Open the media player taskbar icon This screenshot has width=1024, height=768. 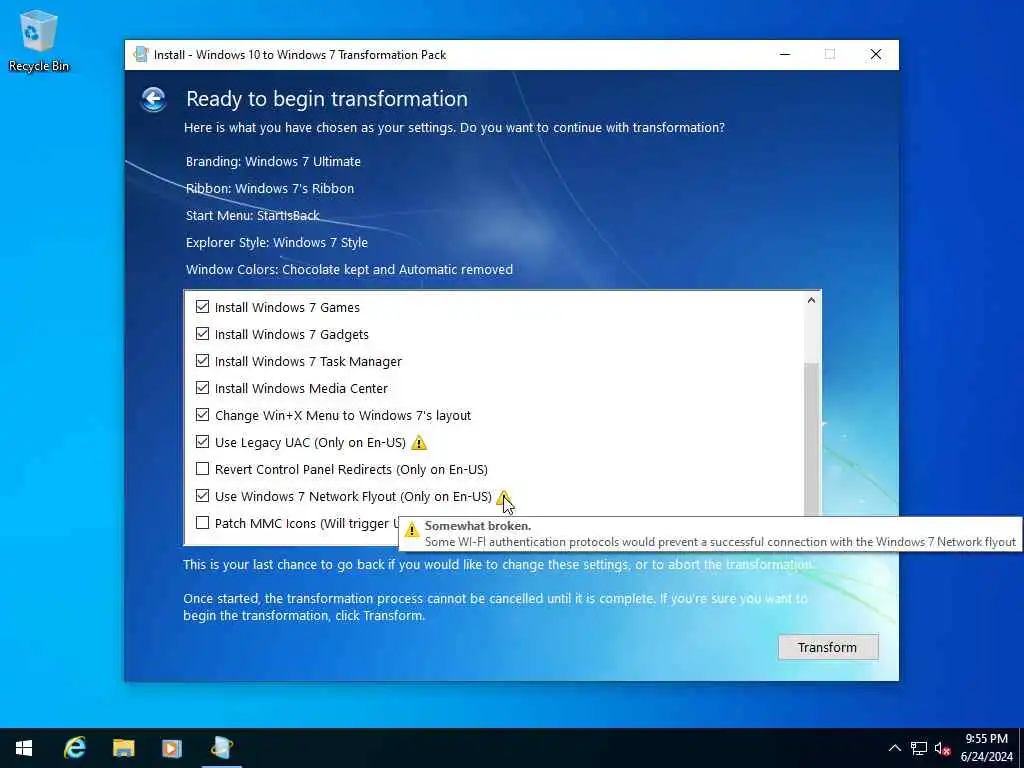click(x=172, y=748)
